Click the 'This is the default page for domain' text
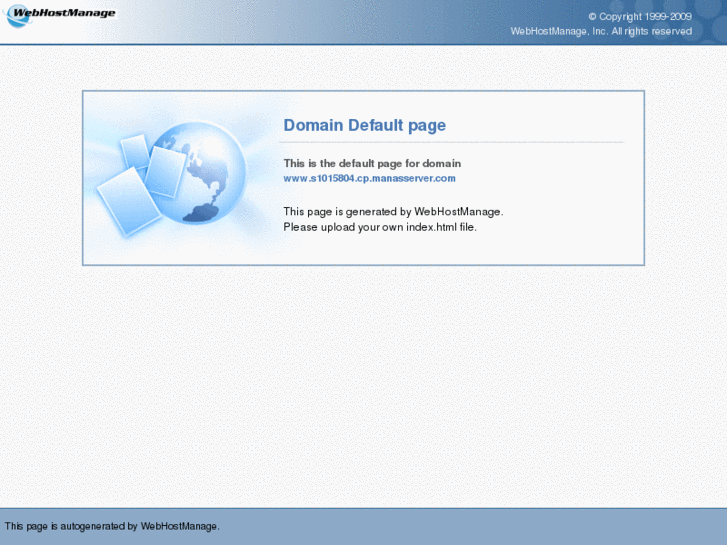 (372, 163)
